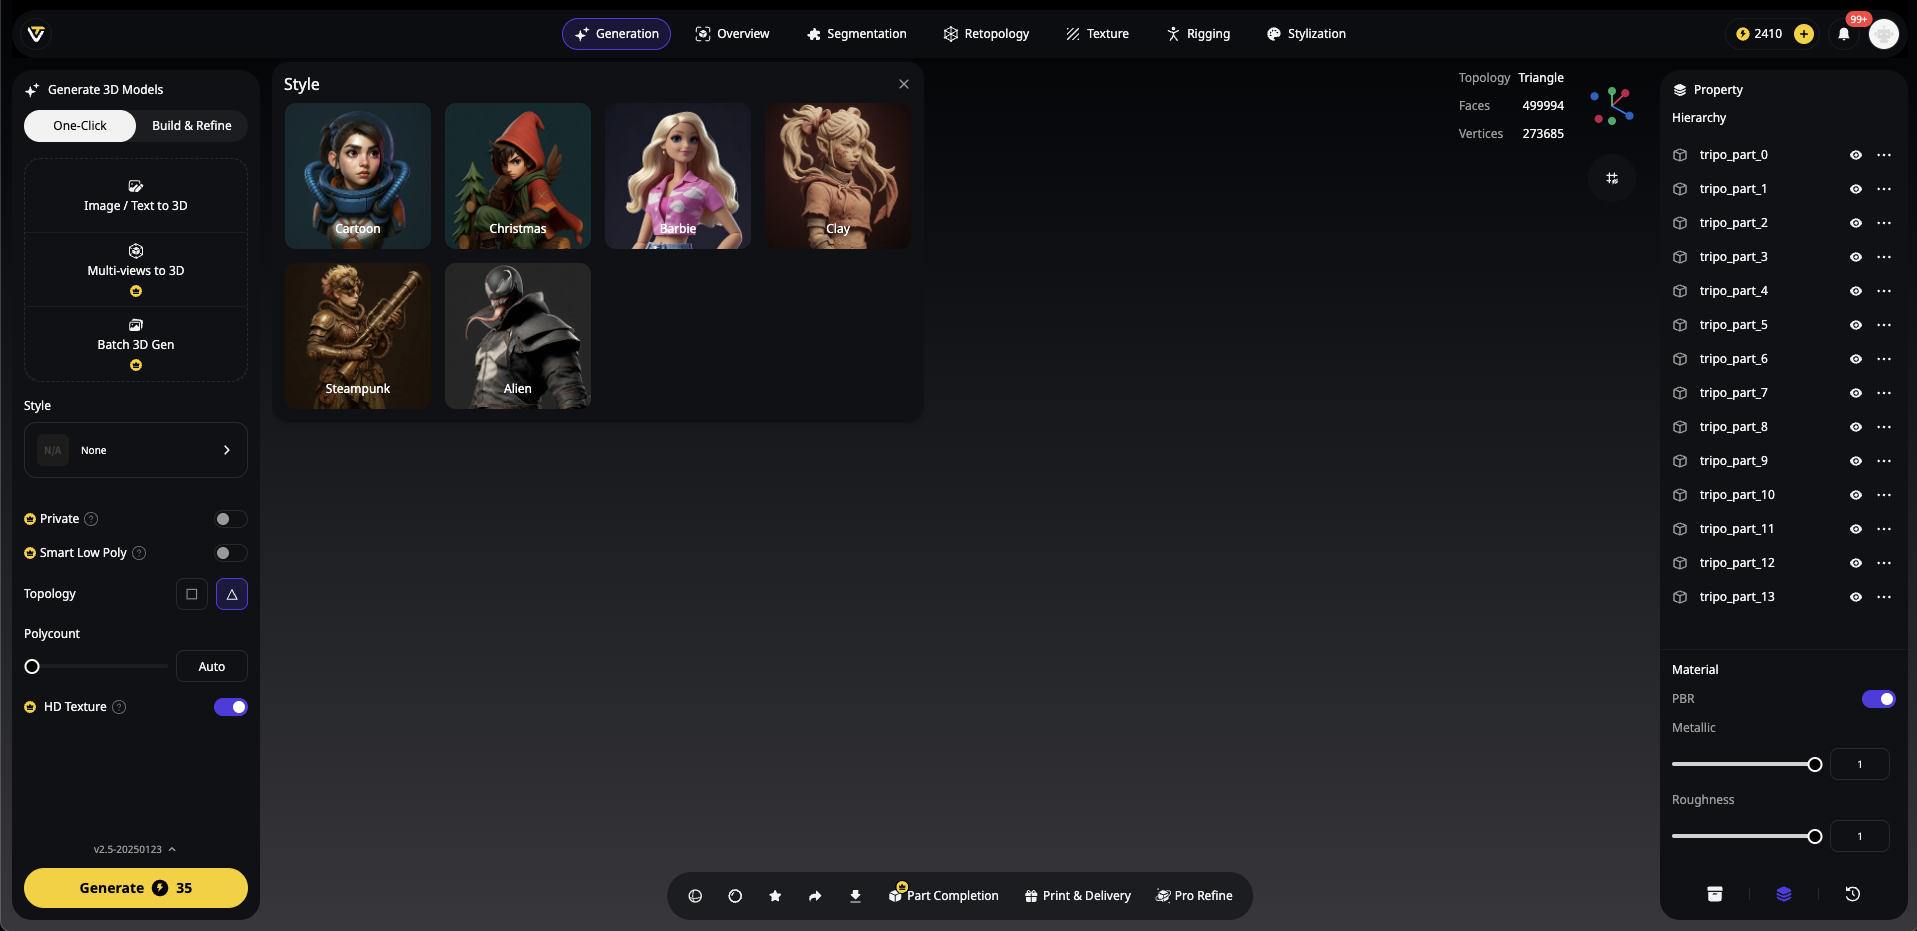Viewport: 1917px width, 931px height.
Task: Choose Multi-views to 3D
Action: (136, 270)
